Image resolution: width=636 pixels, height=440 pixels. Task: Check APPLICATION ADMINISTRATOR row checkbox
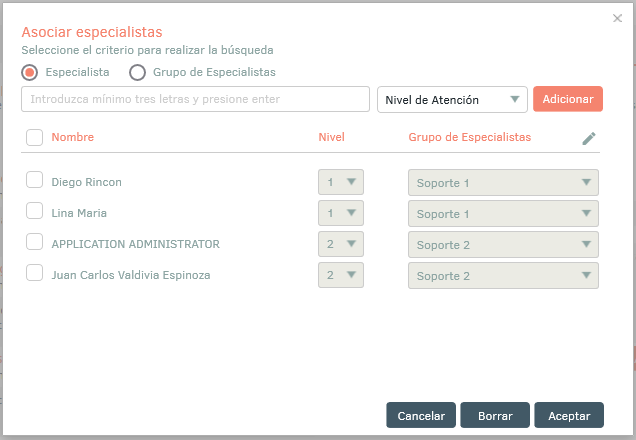(34, 242)
